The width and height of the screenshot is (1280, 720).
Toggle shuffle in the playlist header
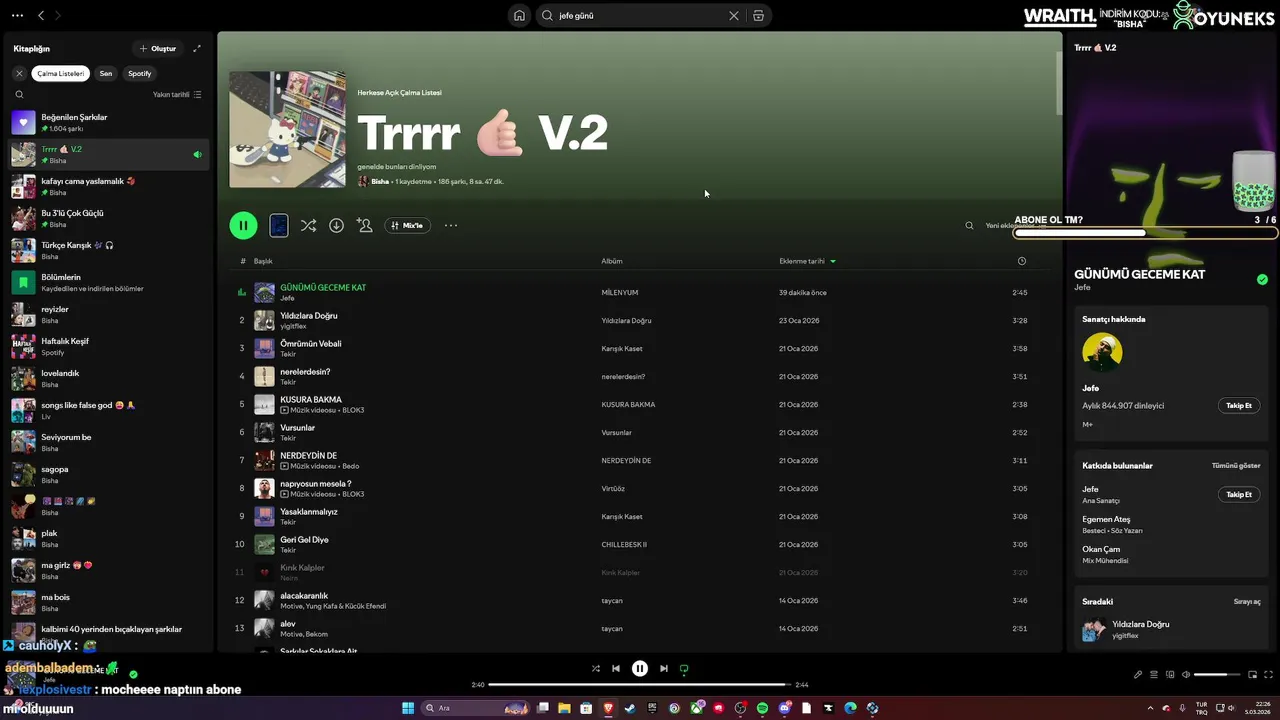pyautogui.click(x=308, y=225)
